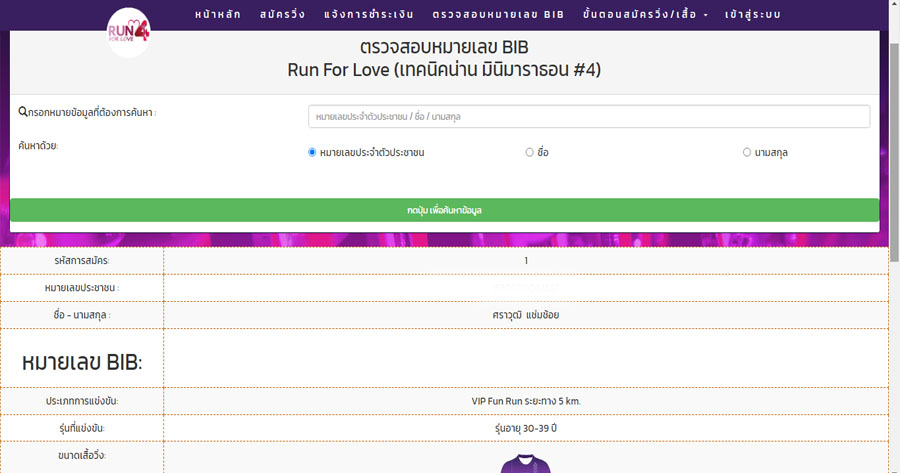Open the แจ้งการชำระเงิน menu link
Viewport: 900px width, 473px height.
pyautogui.click(x=369, y=15)
